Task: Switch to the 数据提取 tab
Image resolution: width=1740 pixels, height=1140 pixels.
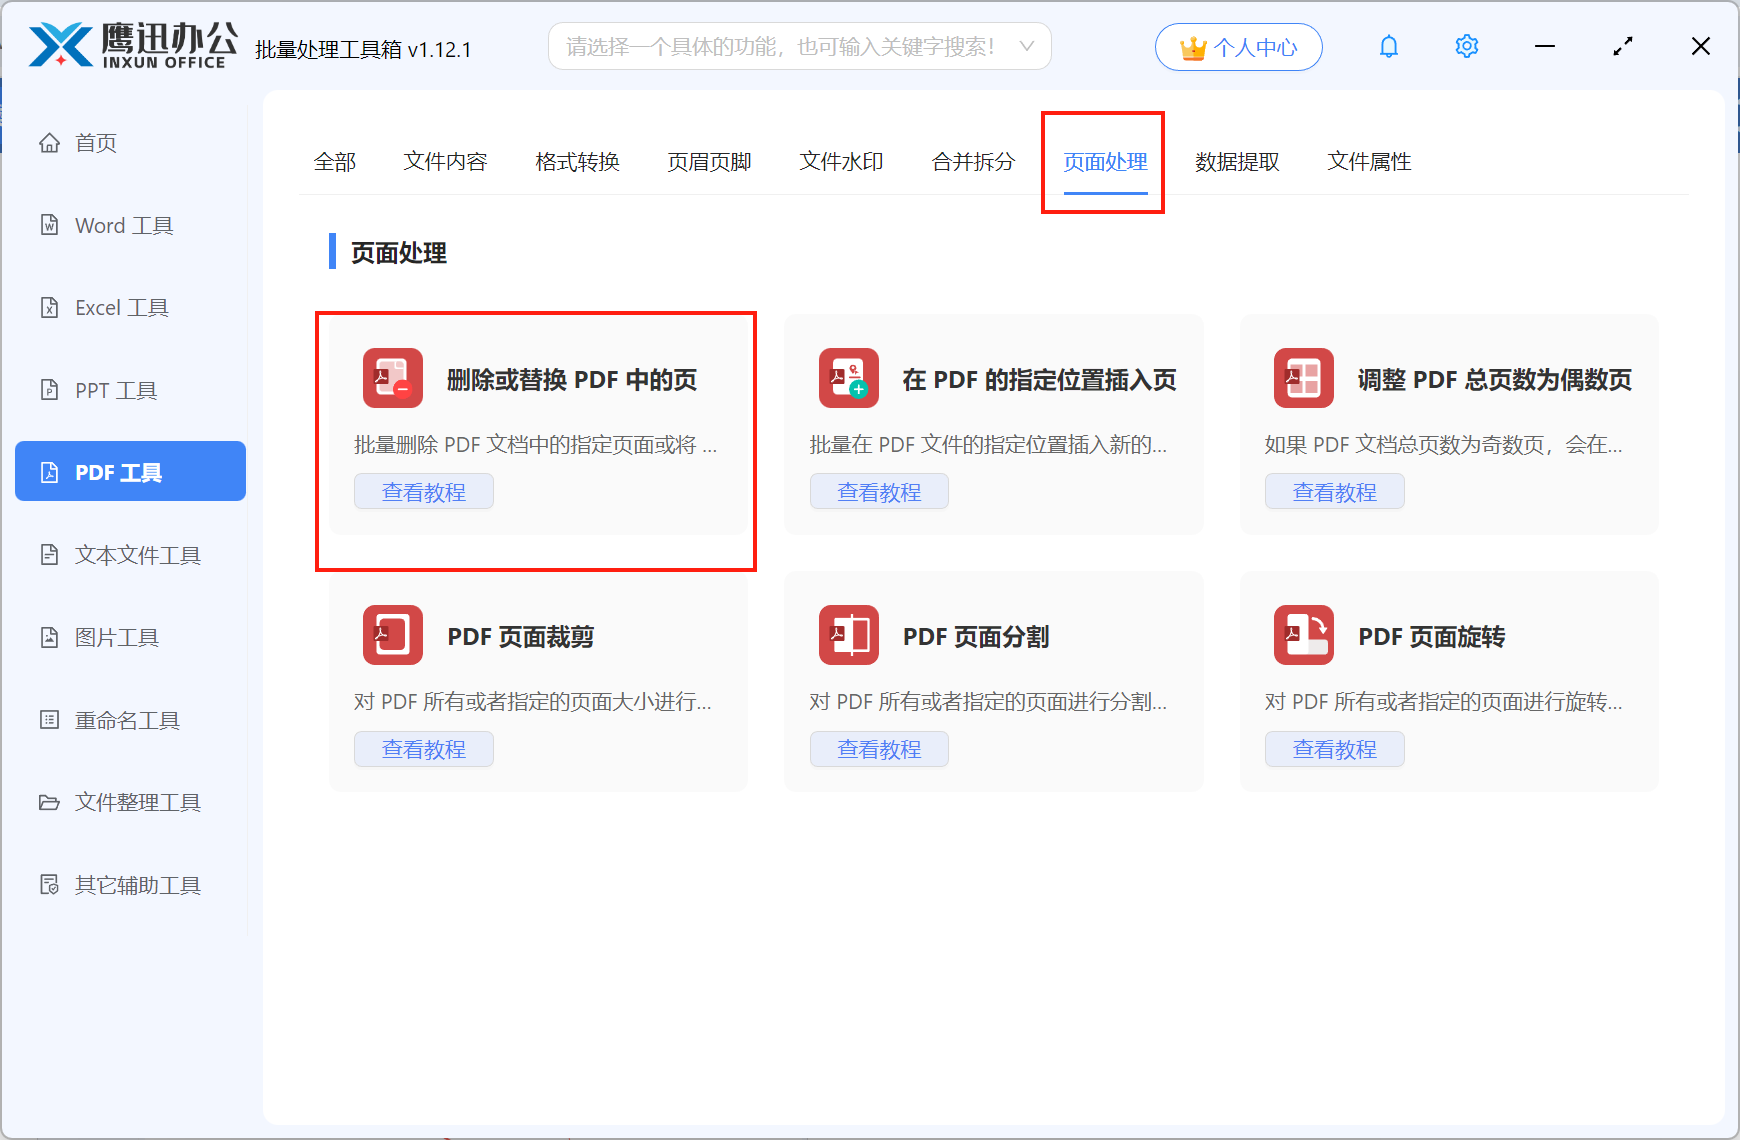Action: (x=1238, y=161)
